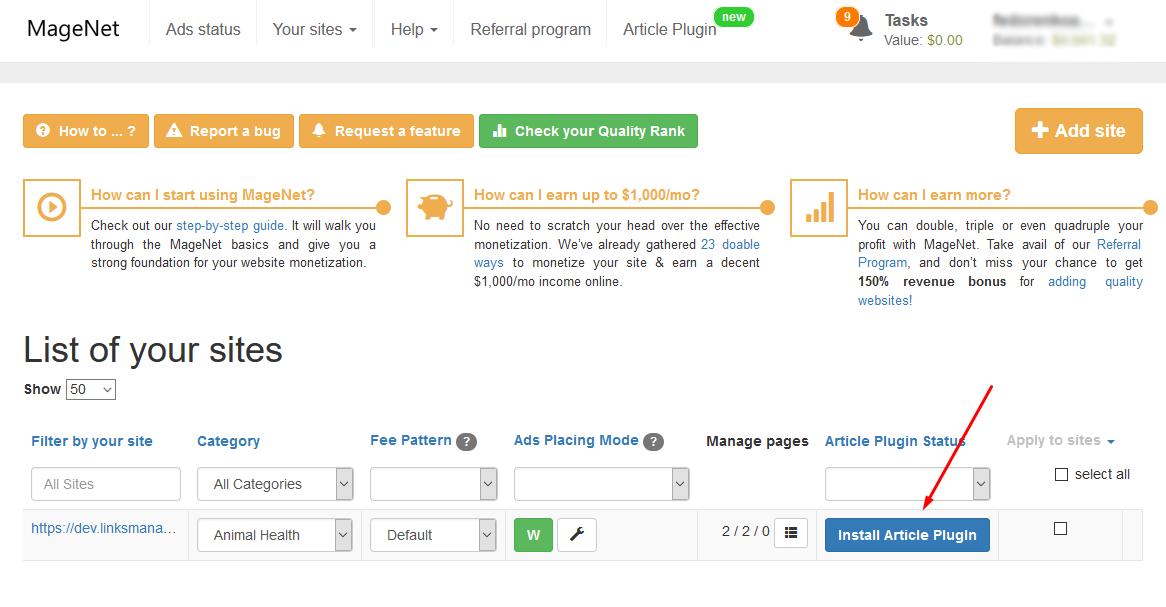Click the Tasks Value: $0.00 text
This screenshot has height=607, width=1166.
click(x=923, y=40)
